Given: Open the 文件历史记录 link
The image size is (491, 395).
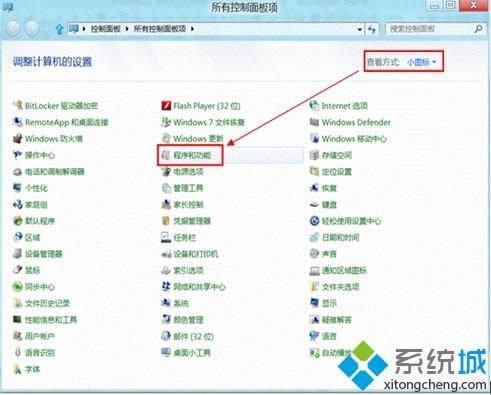Looking at the screenshot, I should (x=47, y=303).
